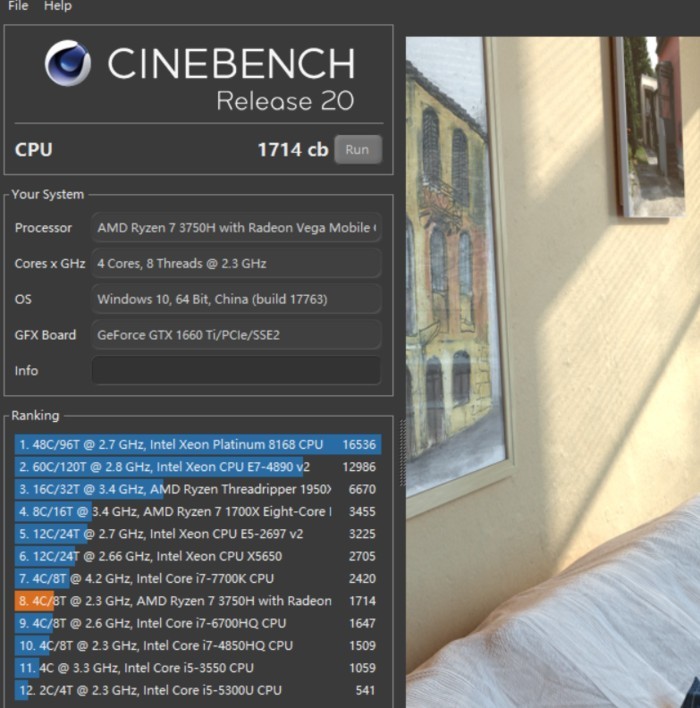Click the CINEBENCH Release 20 title
700x708 pixels.
tap(231, 78)
